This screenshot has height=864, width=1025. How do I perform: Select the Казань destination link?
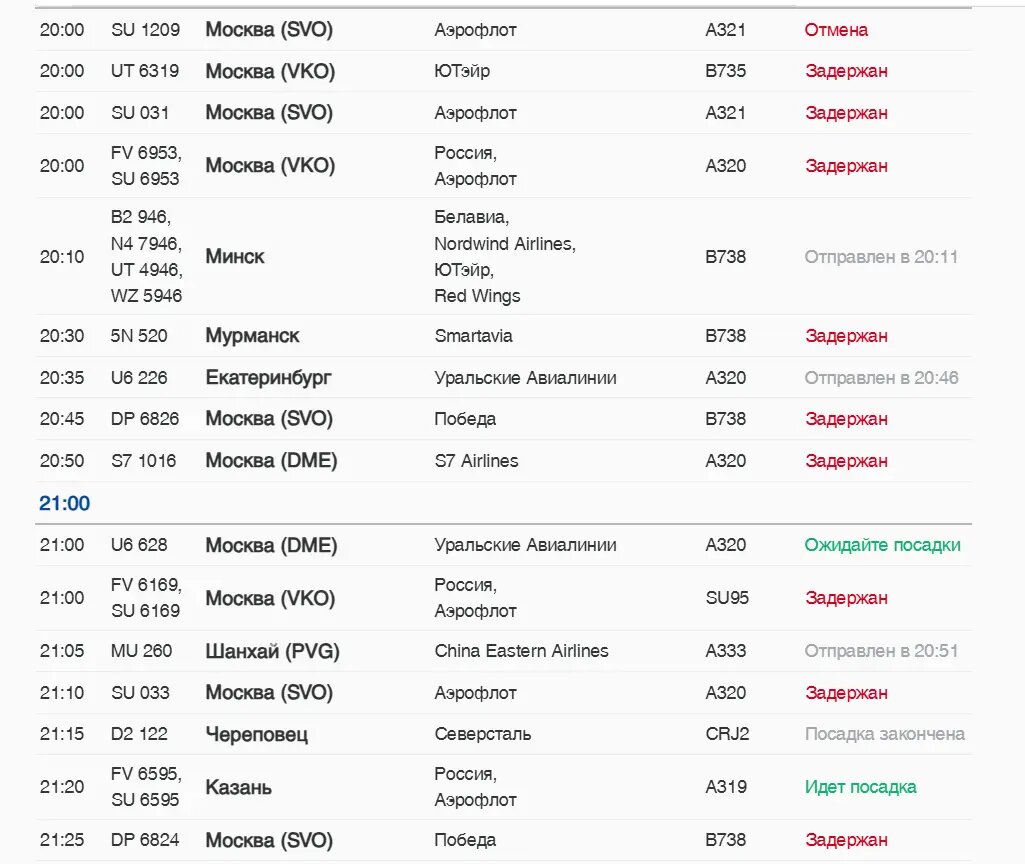pyautogui.click(x=238, y=787)
